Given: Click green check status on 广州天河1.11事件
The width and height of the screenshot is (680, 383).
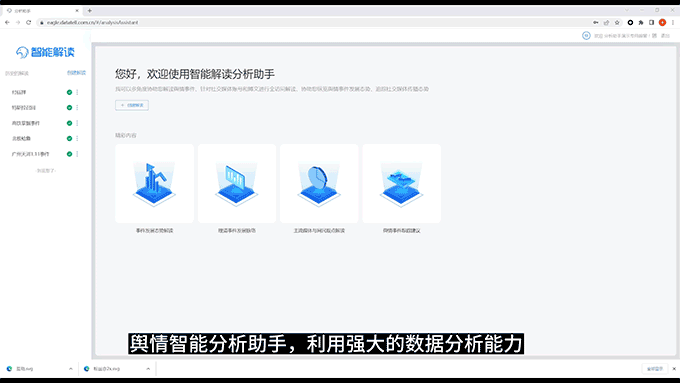Looking at the screenshot, I should coord(69,154).
